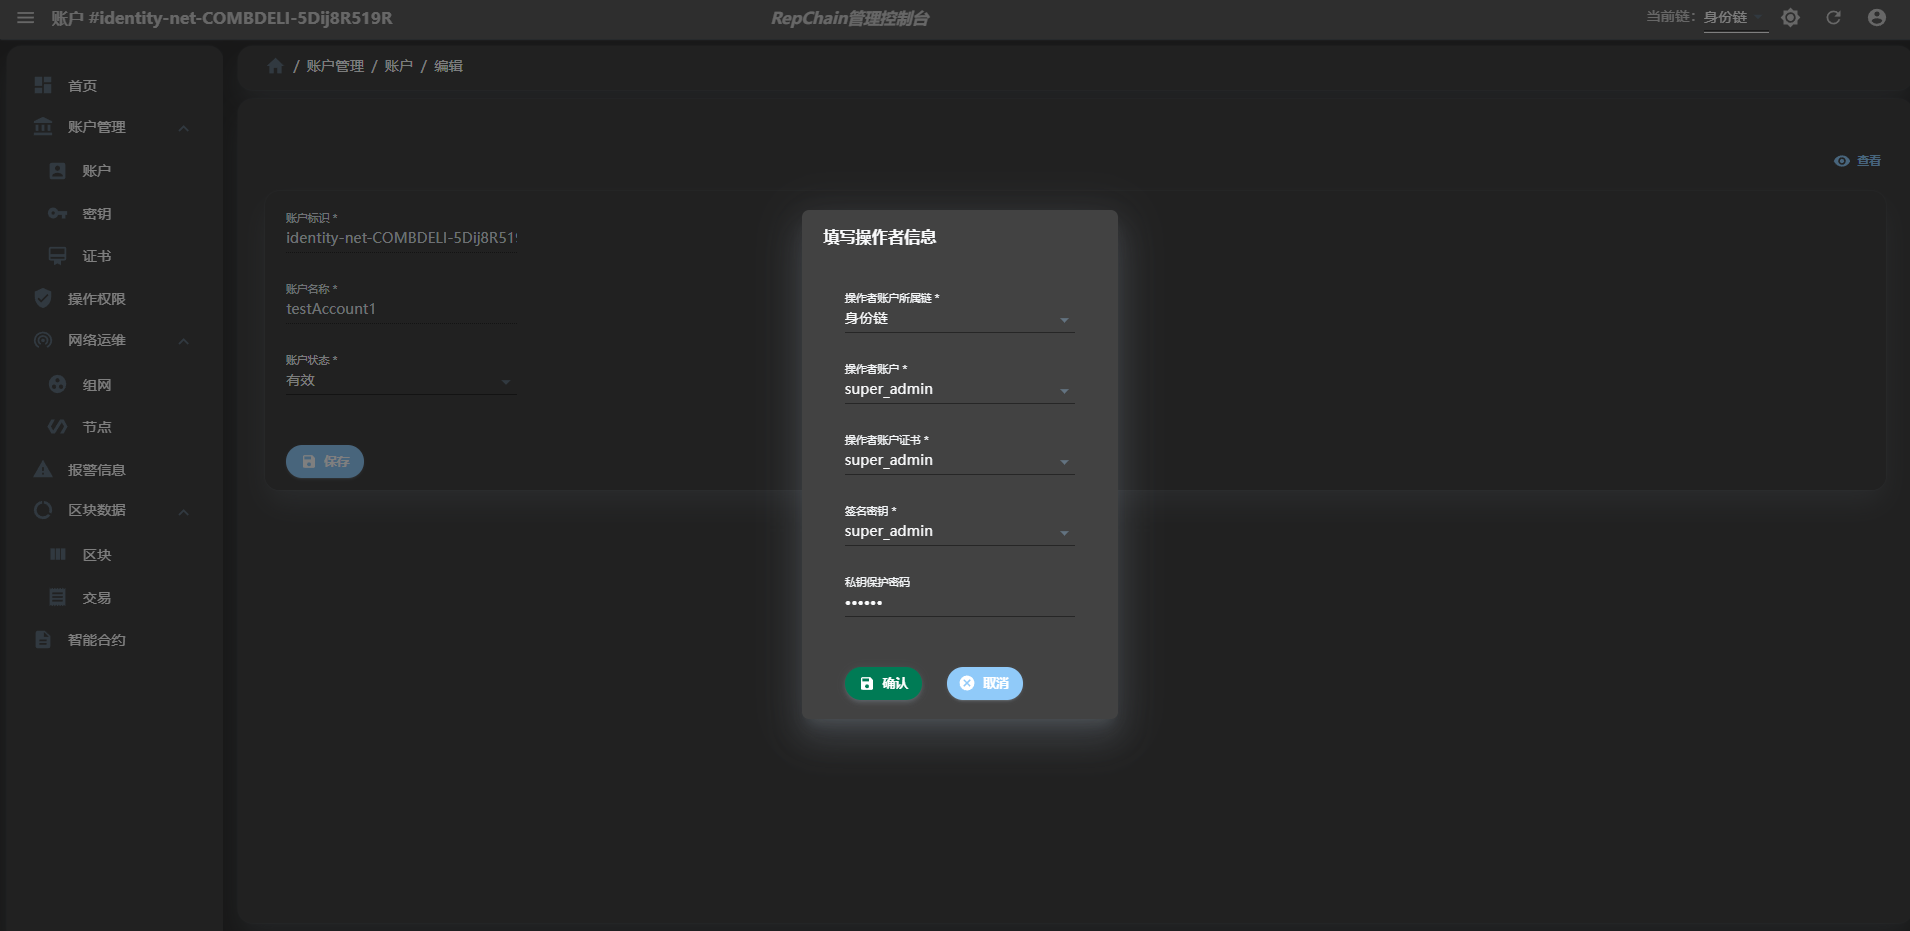Viewport: 1910px width, 931px height.
Task: Open 密钥 menu item
Action: 114,214
